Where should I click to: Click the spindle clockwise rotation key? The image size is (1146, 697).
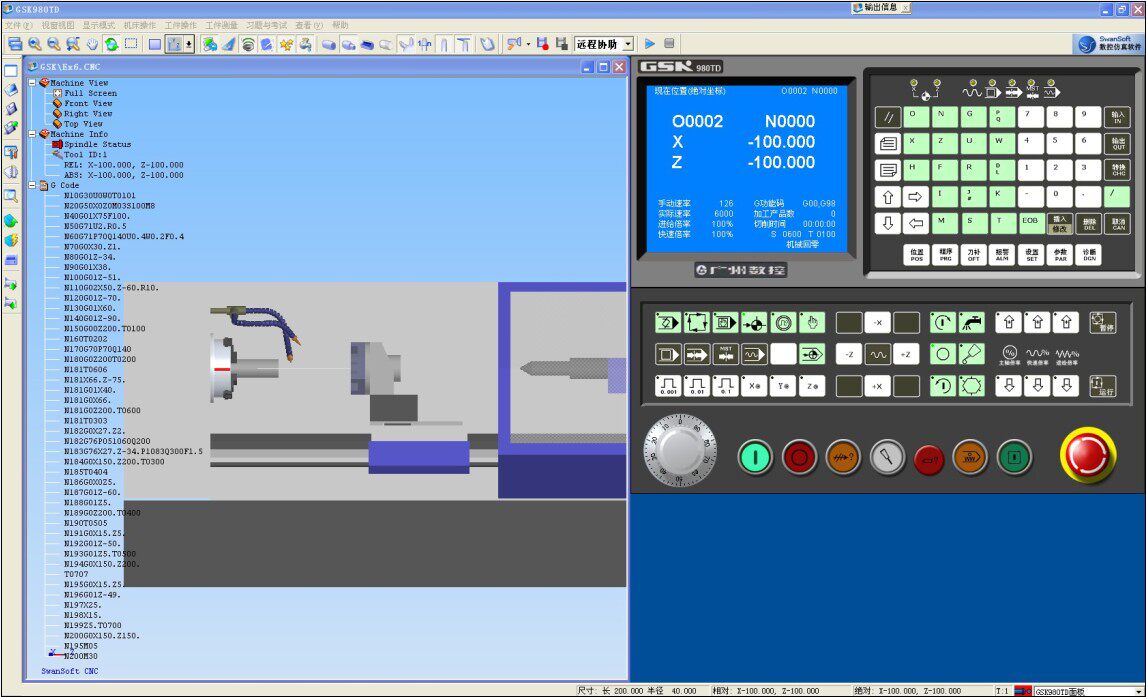click(x=943, y=322)
